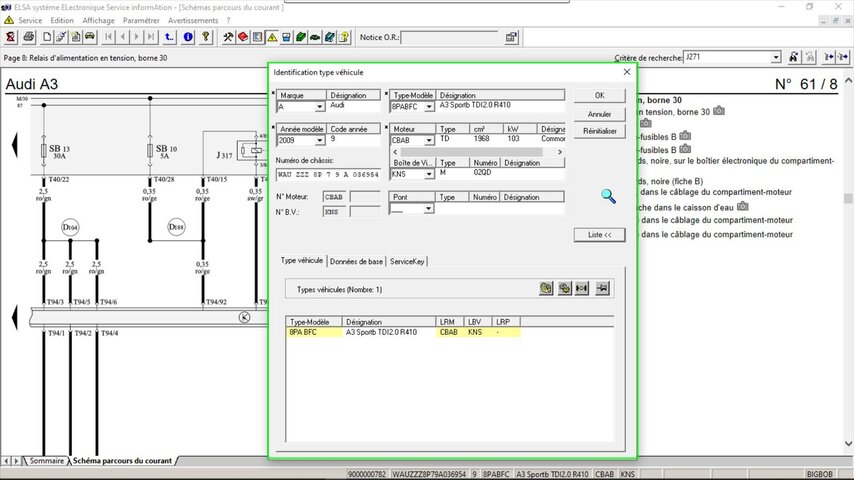The height and width of the screenshot is (480, 854).
Task: Open the Edition menu
Action: [x=62, y=20]
